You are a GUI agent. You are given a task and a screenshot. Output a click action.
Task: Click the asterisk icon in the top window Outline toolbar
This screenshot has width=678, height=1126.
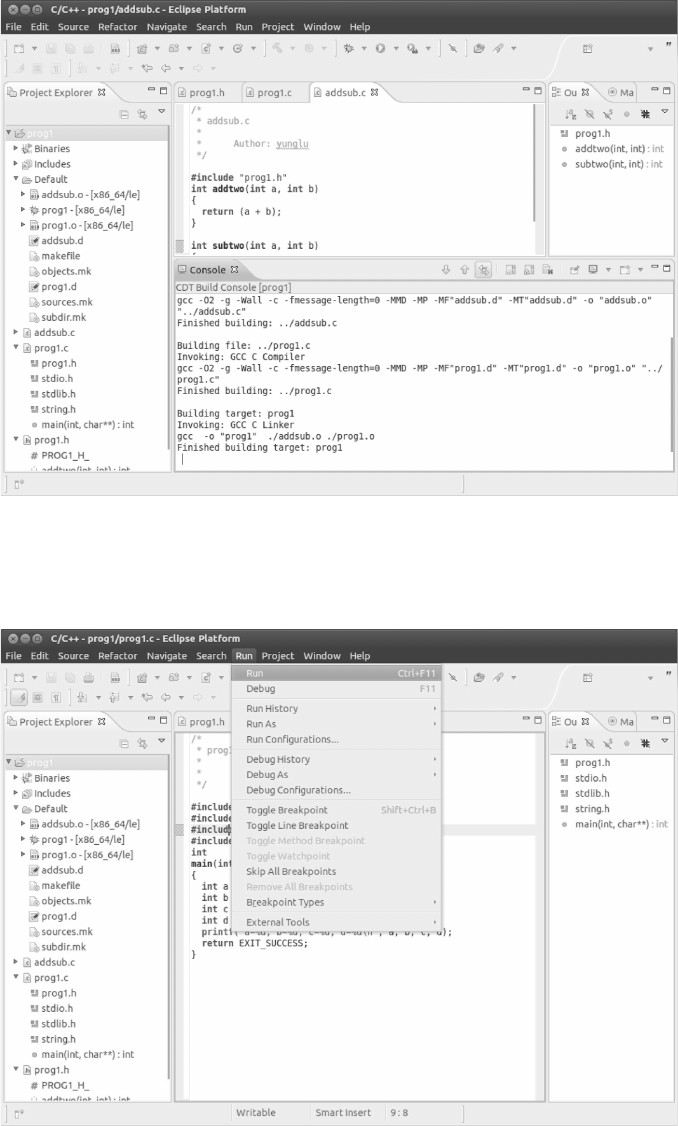tap(645, 113)
